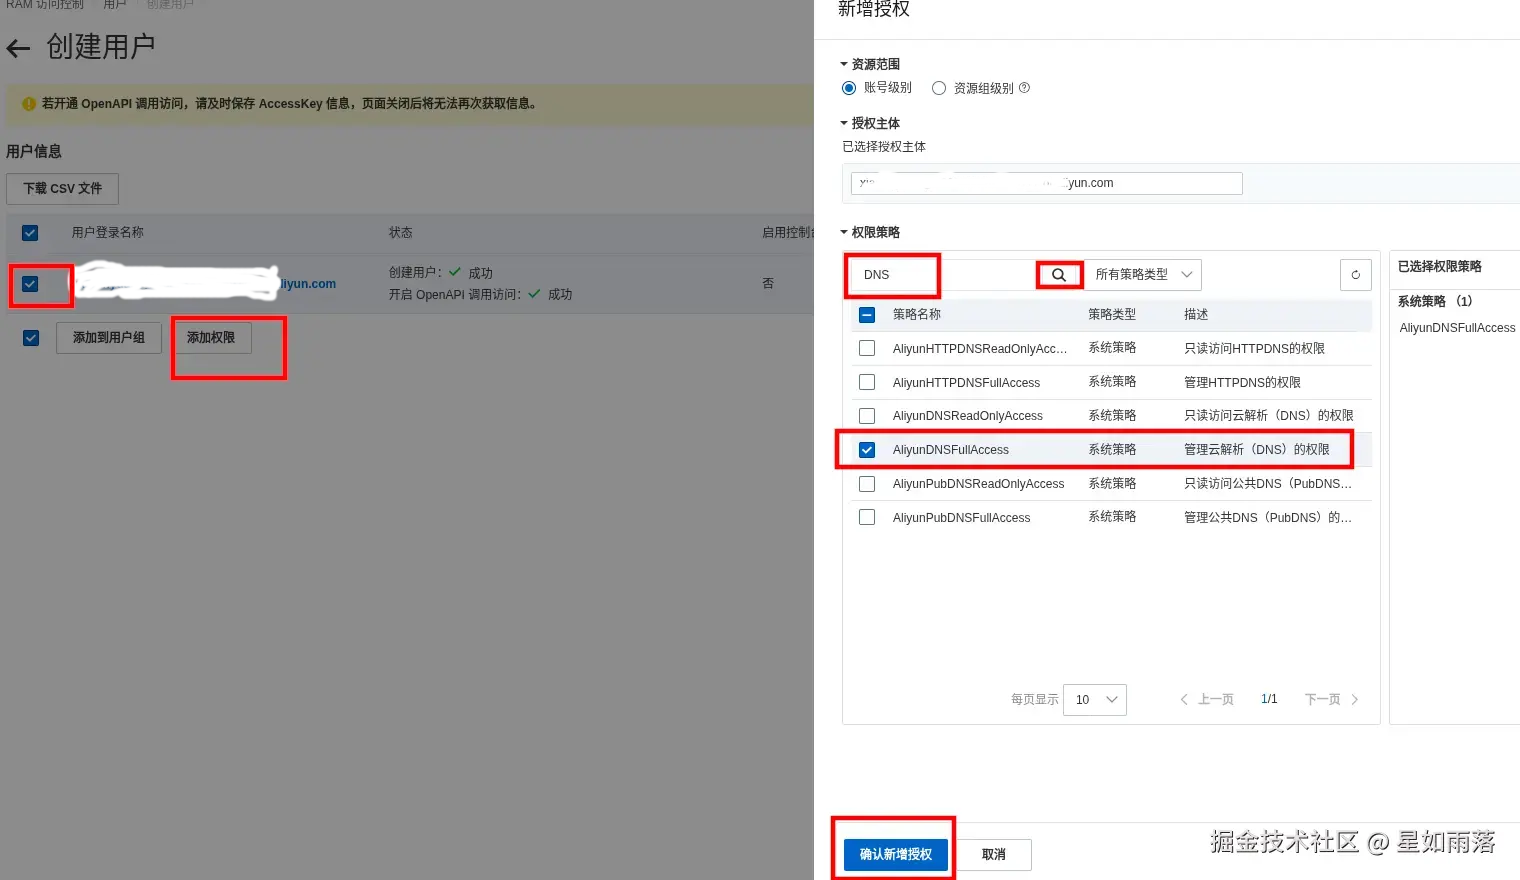Go to next page using the right chevron
This screenshot has width=1520, height=880.
tap(1355, 699)
